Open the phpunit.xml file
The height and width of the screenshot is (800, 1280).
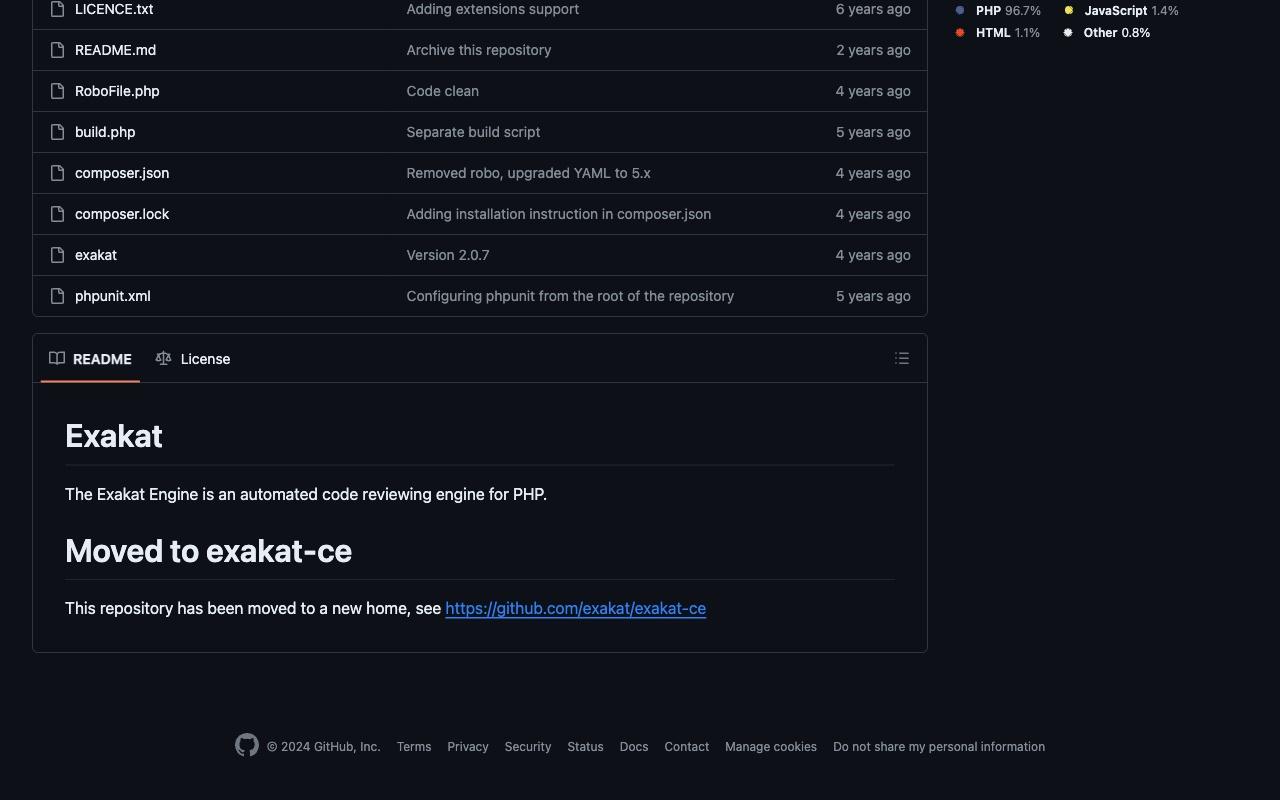(113, 296)
